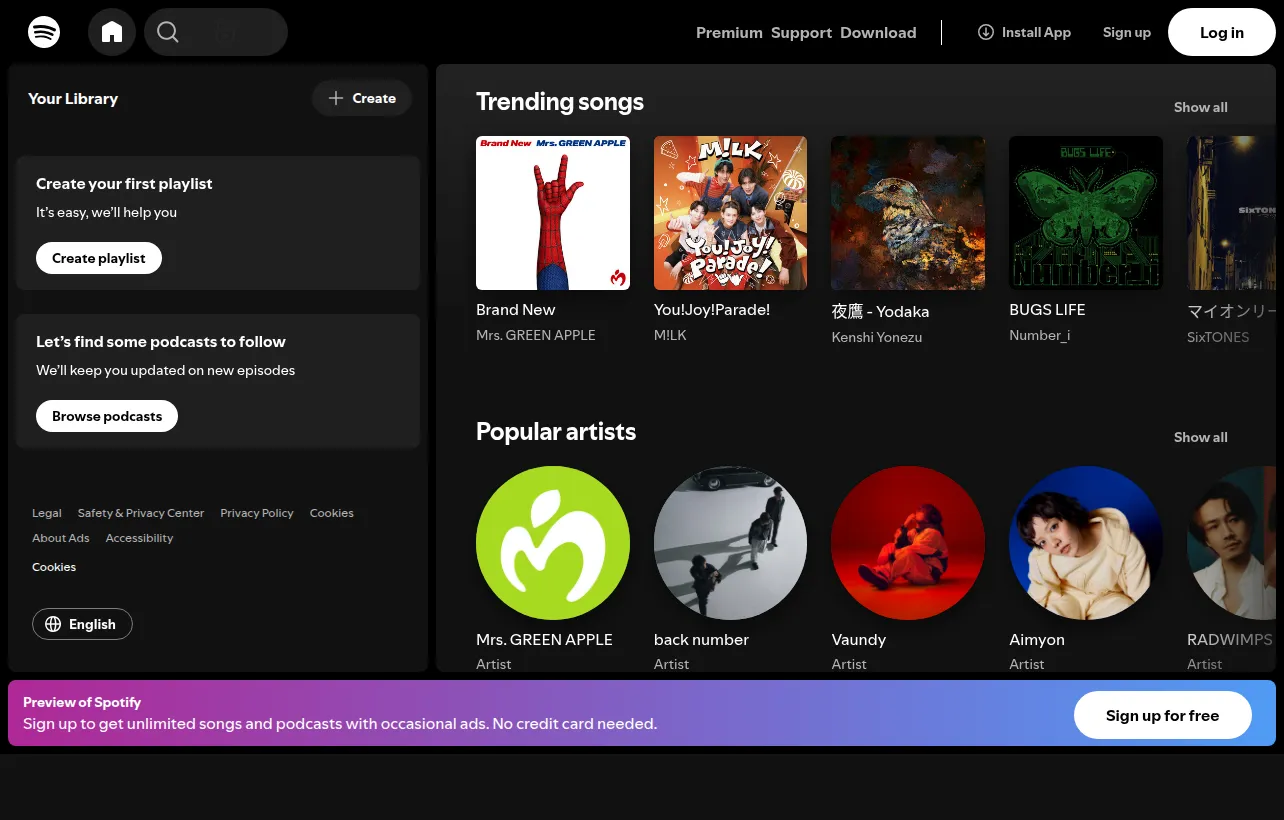Show all Trending songs
This screenshot has height=820, width=1284.
pyautogui.click(x=1201, y=107)
